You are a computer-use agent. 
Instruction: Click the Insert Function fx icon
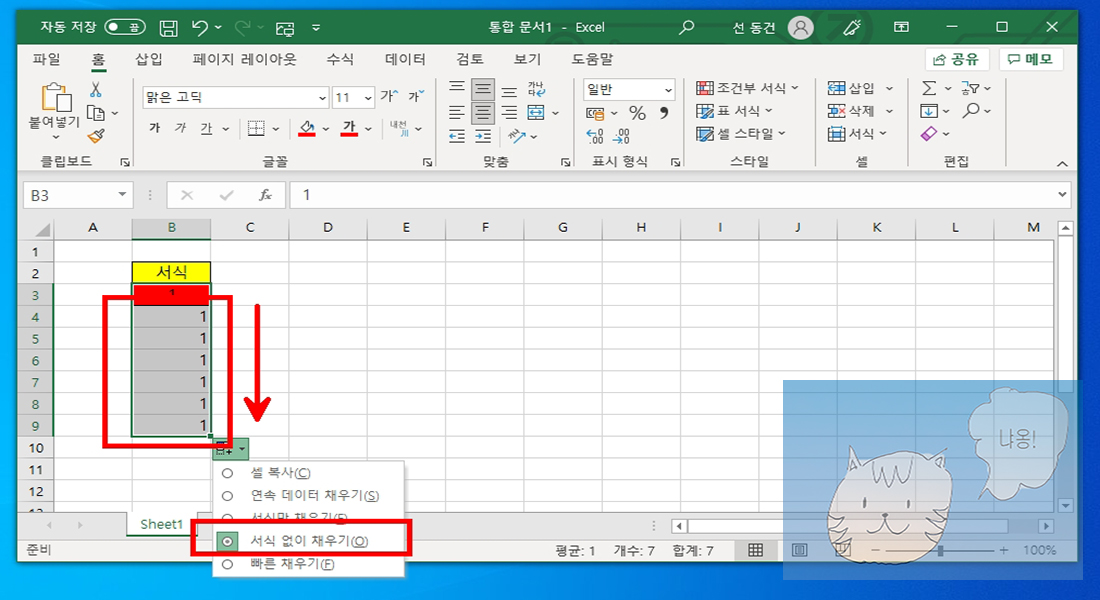[265, 195]
